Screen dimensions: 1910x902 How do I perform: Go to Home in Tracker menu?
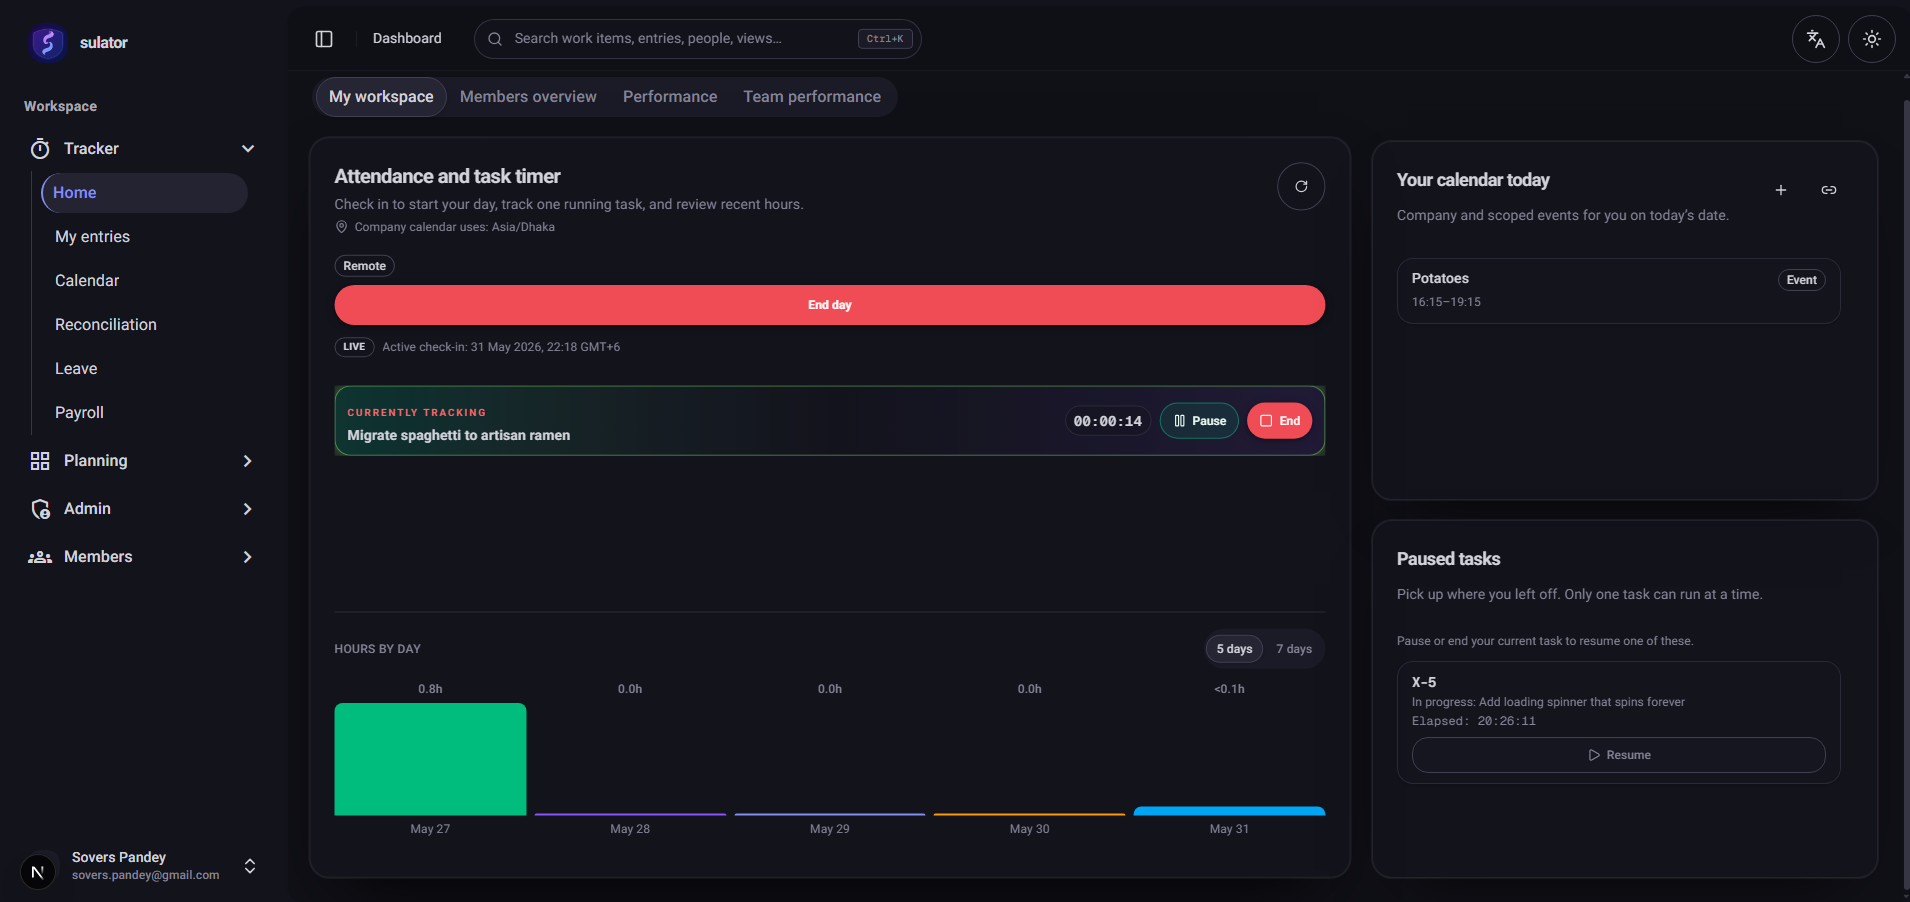pyautogui.click(x=144, y=193)
